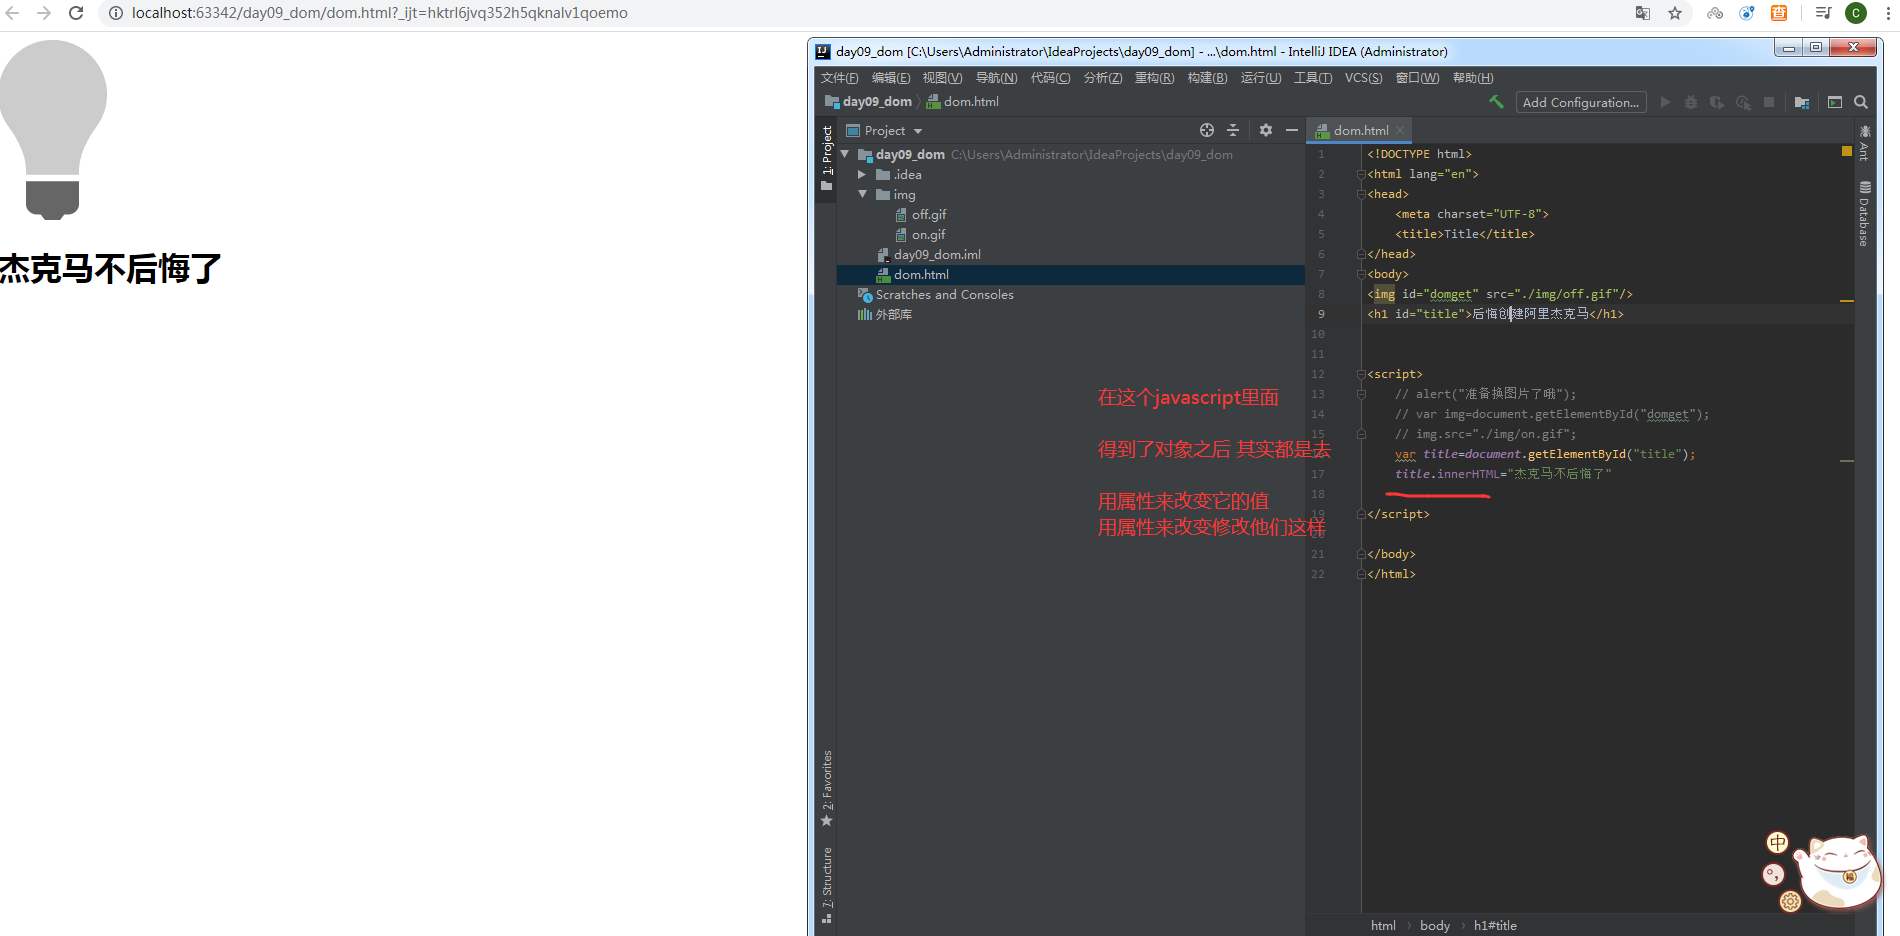
Task: Click the browser address bar URL
Action: pyautogui.click(x=380, y=13)
